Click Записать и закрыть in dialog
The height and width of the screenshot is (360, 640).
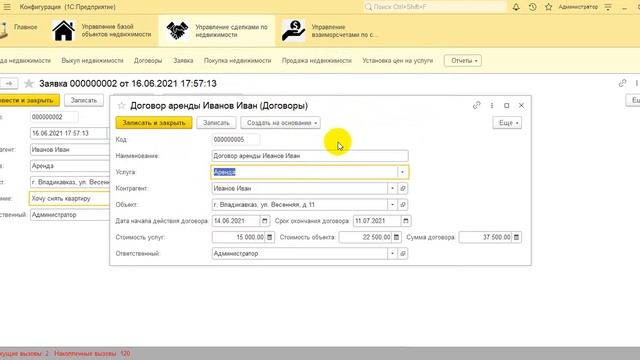[x=154, y=123]
